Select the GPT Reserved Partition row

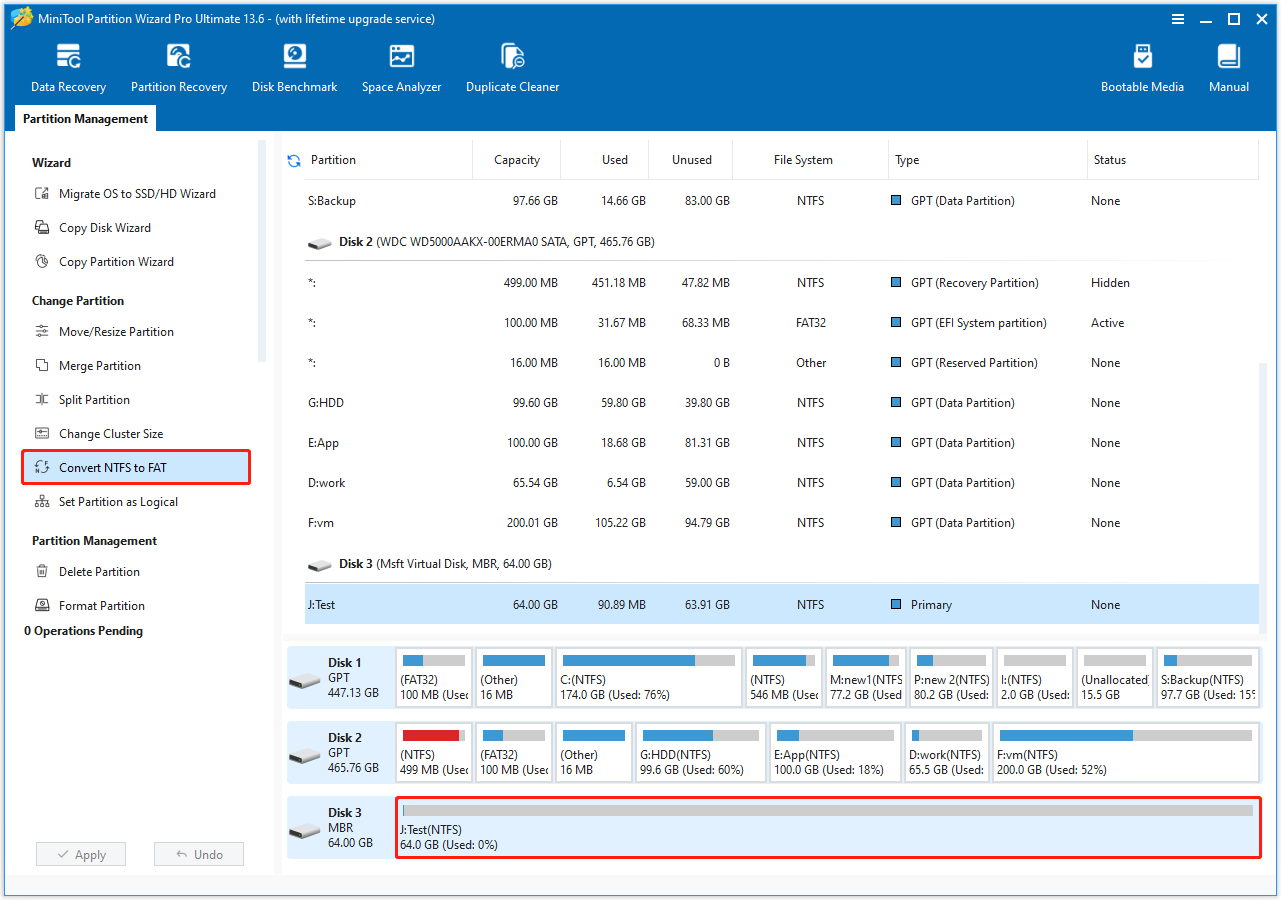(781, 363)
